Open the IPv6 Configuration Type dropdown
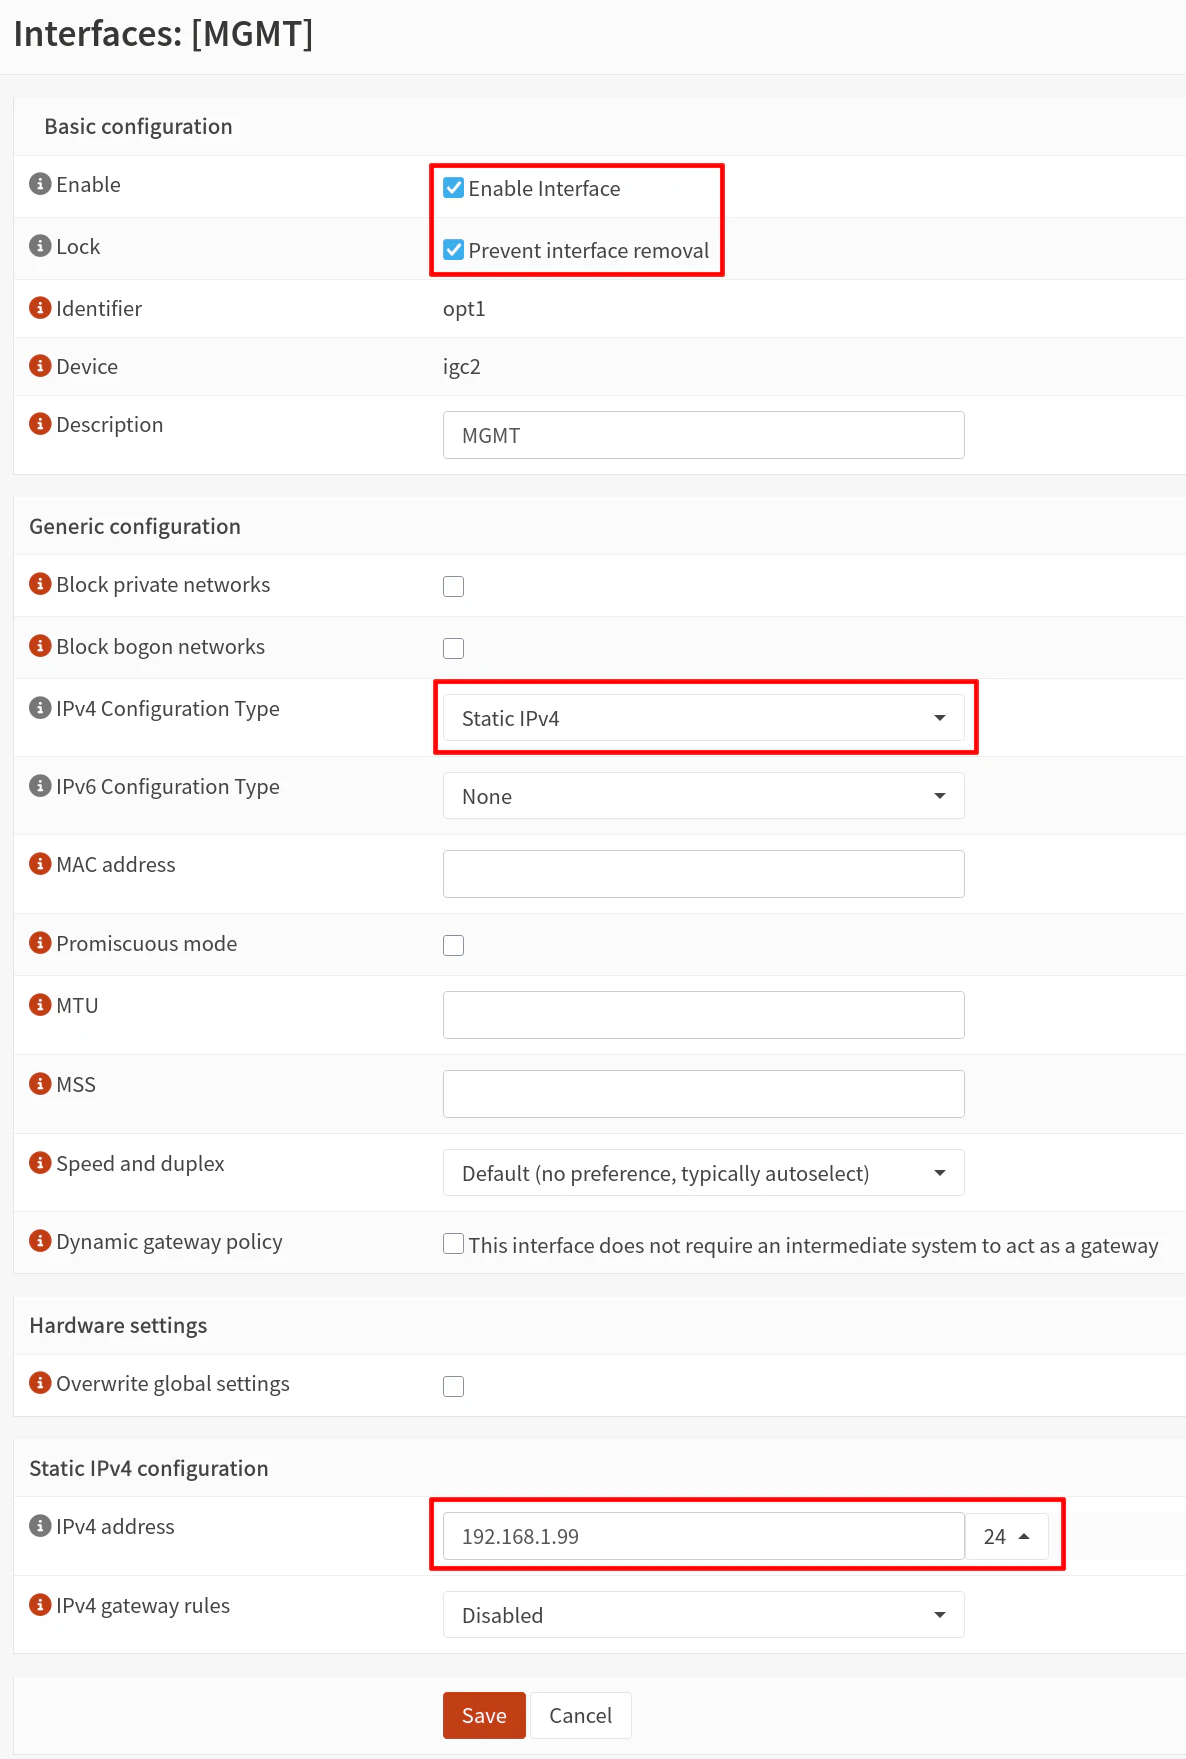The image size is (1186, 1759). [704, 796]
